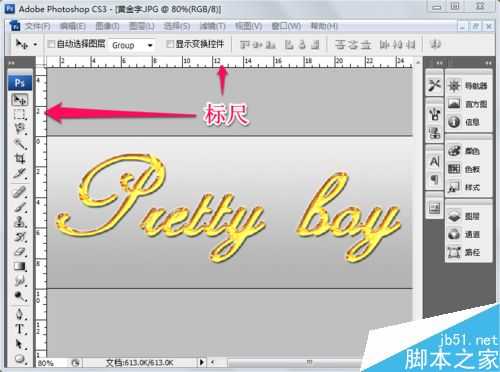Image resolution: width=500 pixels, height=372 pixels.
Task: Click the ruler origin corner box
Action: [41, 62]
